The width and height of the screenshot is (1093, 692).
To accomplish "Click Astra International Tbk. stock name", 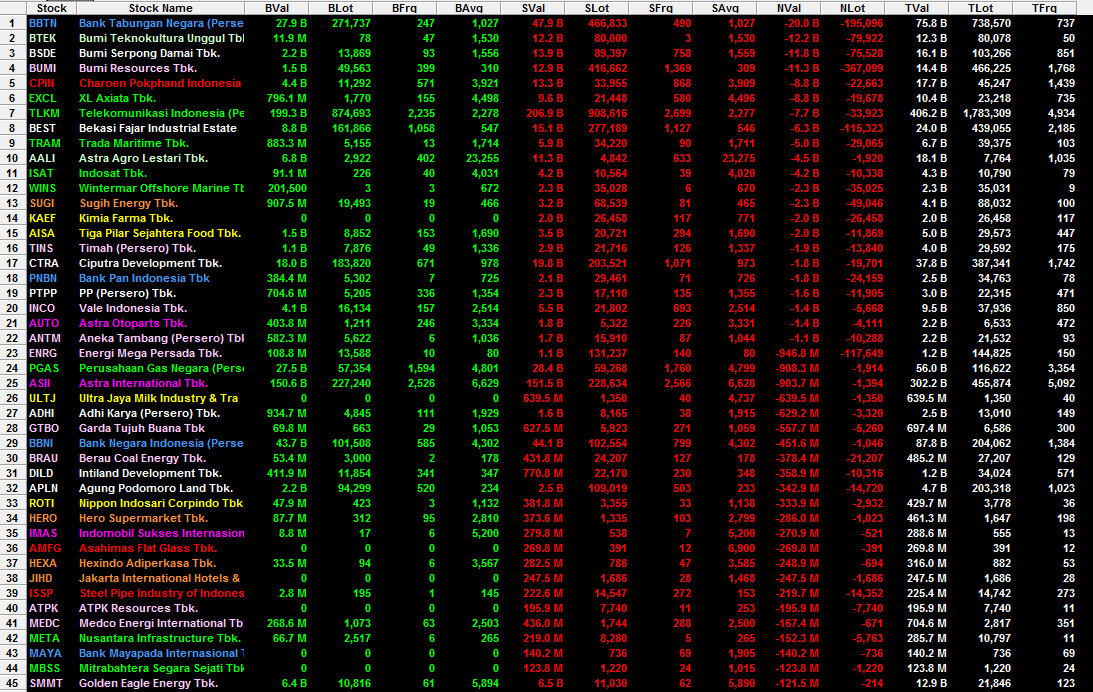I will pyautogui.click(x=144, y=383).
